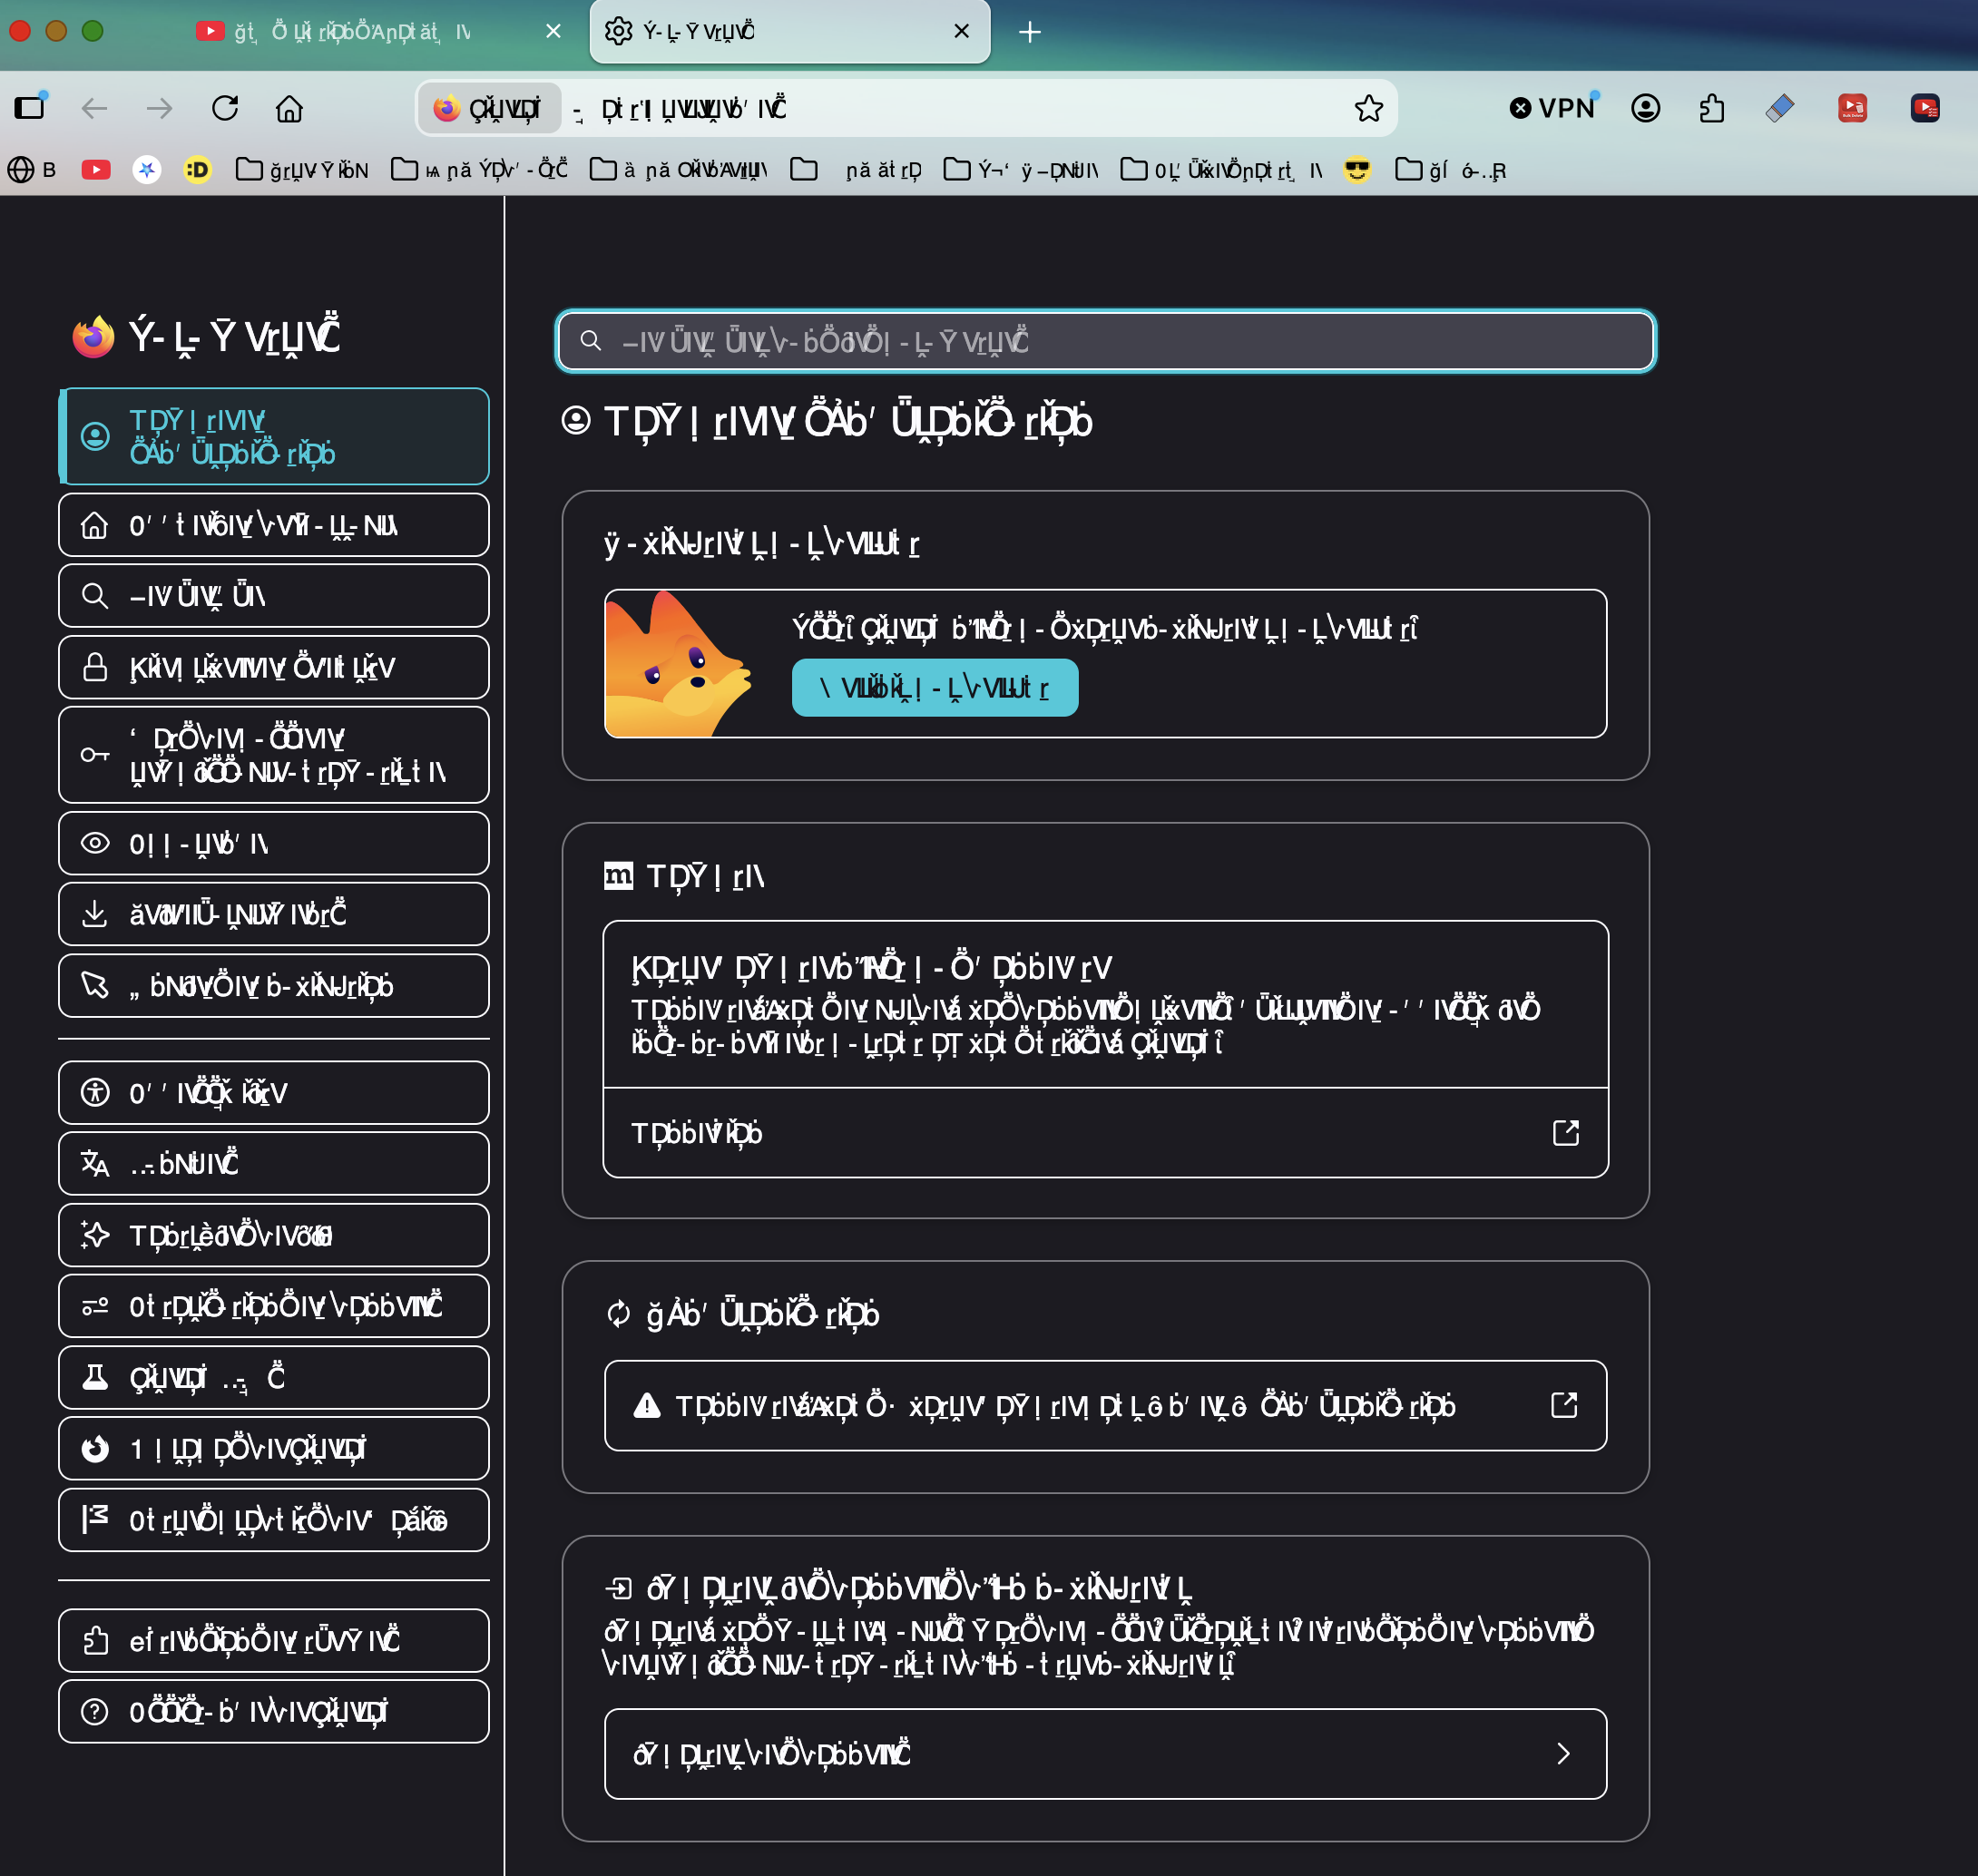
Task: Open the sidebar category with the sparkle star icon
Action: (x=273, y=1235)
